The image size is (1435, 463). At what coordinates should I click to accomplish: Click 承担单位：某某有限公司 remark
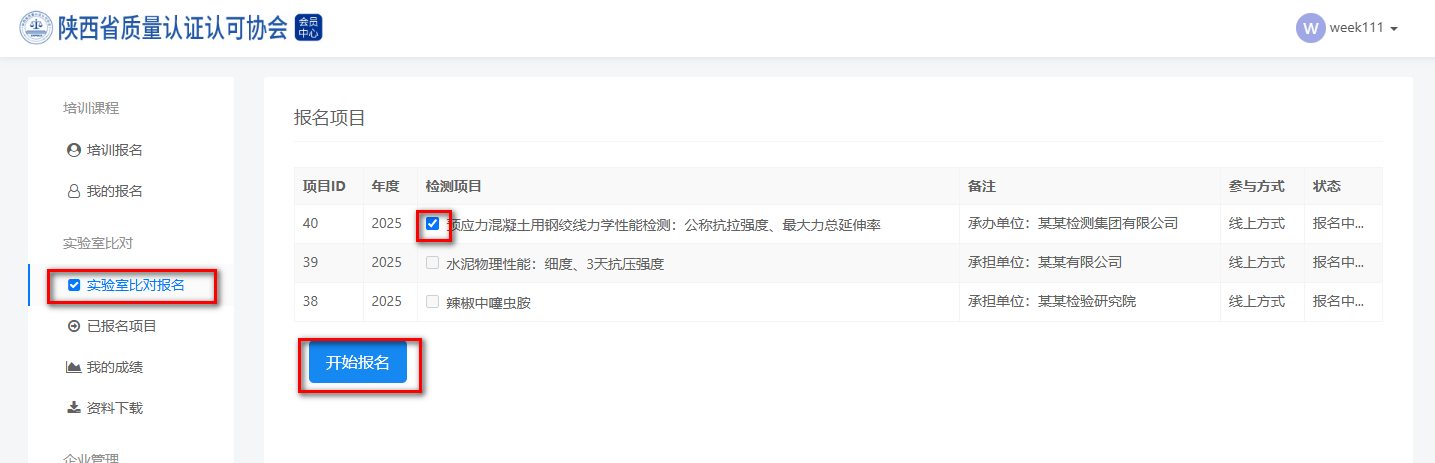(x=1045, y=262)
